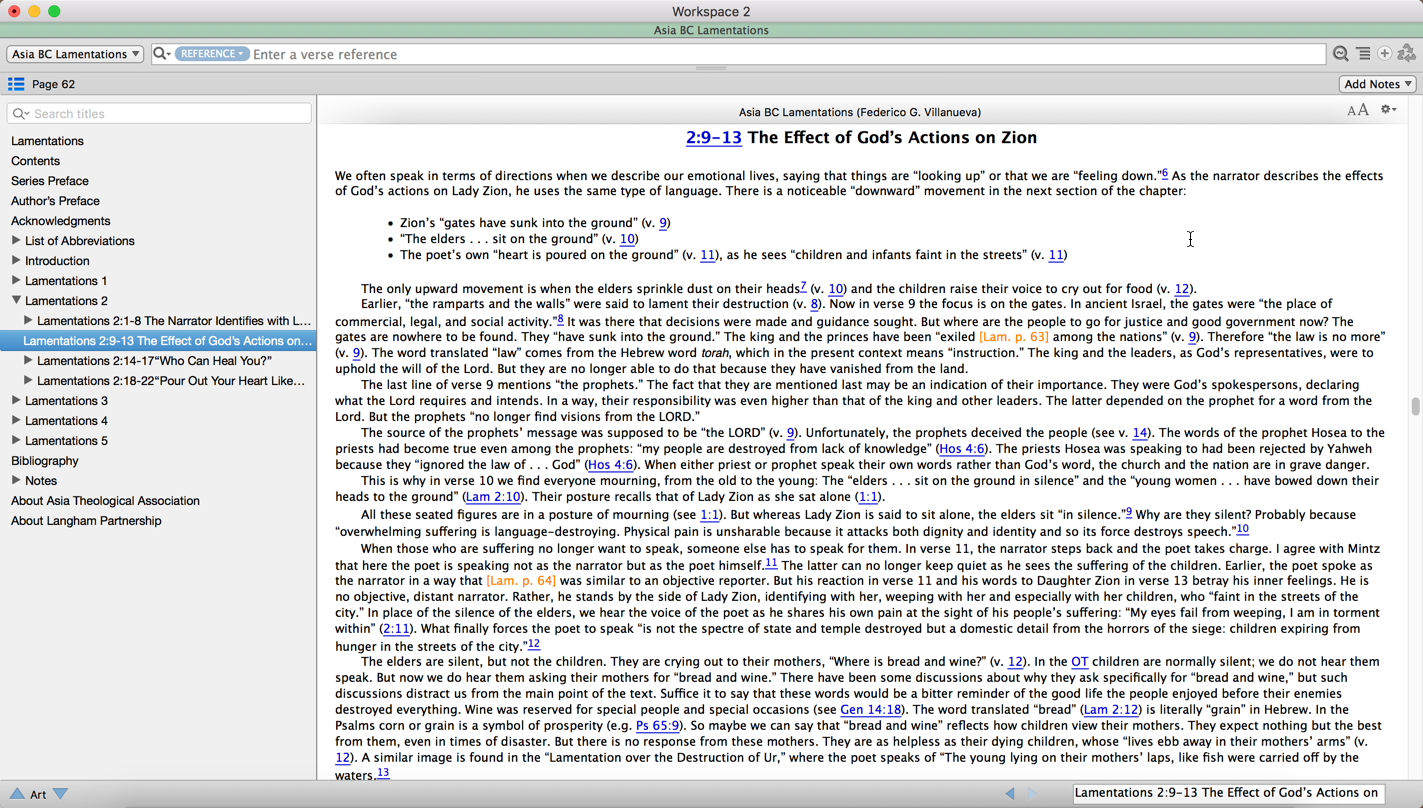Open the list display options icon
1423x808 pixels.
pos(1363,54)
